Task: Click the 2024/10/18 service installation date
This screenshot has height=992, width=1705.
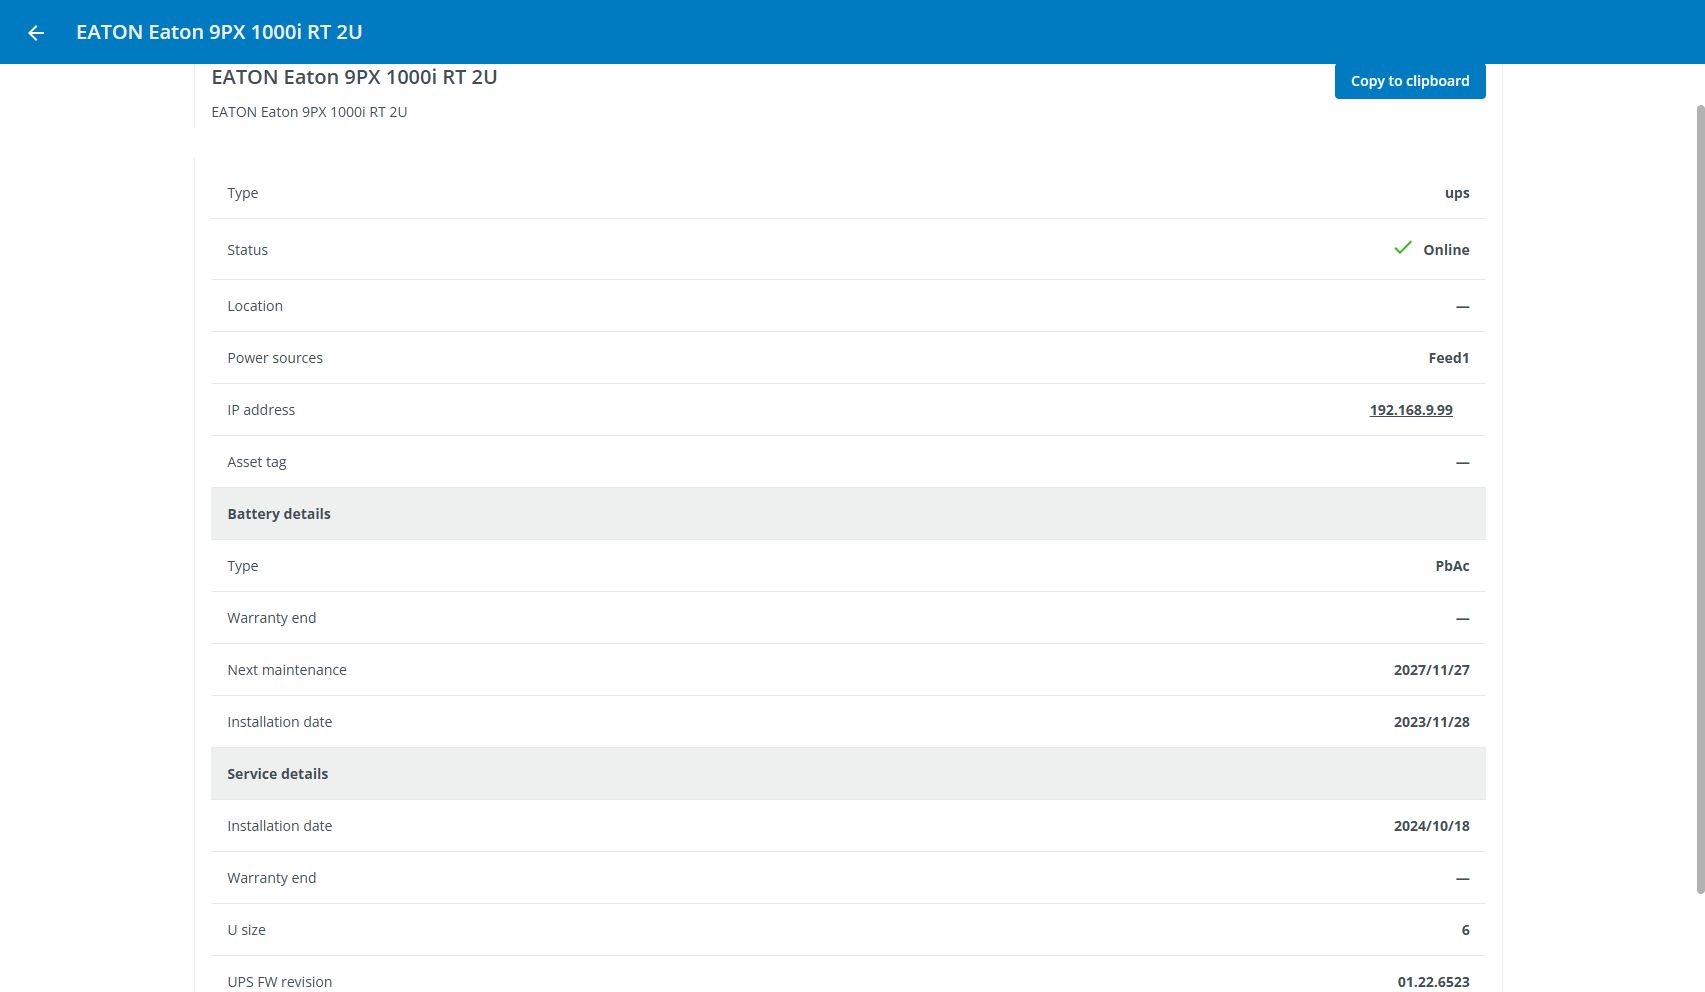Action: 1431,826
